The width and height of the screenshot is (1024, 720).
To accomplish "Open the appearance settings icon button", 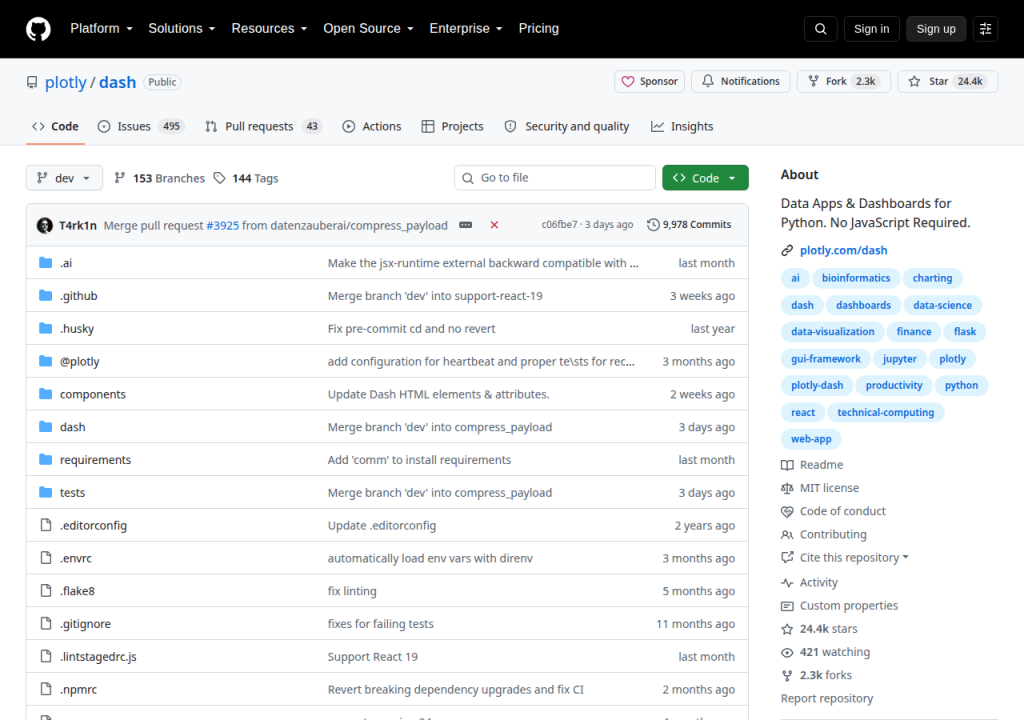I will [985, 29].
